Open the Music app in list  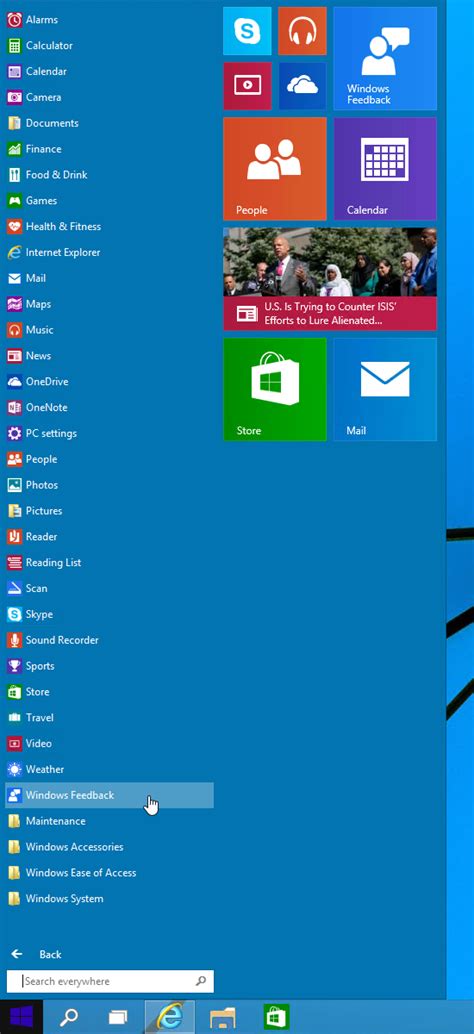point(109,330)
